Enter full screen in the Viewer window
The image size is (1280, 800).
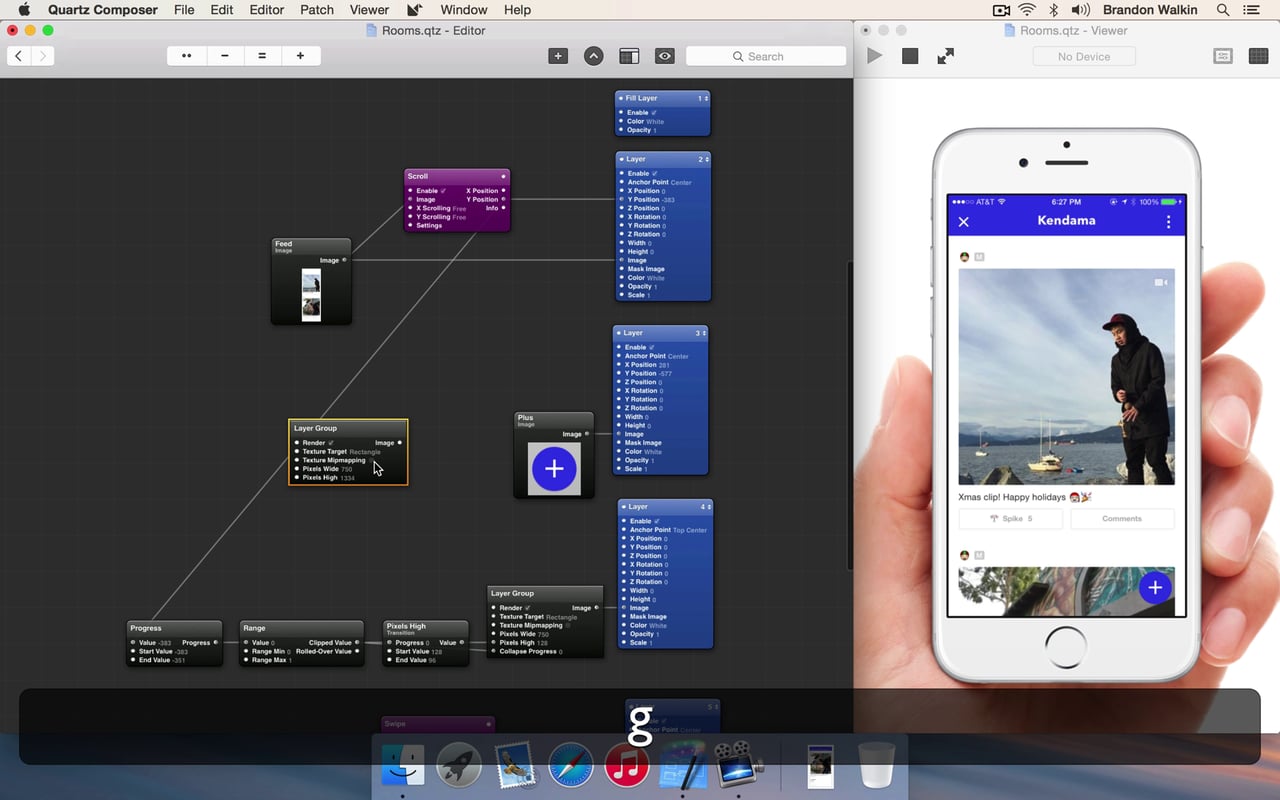pyautogui.click(x=945, y=56)
